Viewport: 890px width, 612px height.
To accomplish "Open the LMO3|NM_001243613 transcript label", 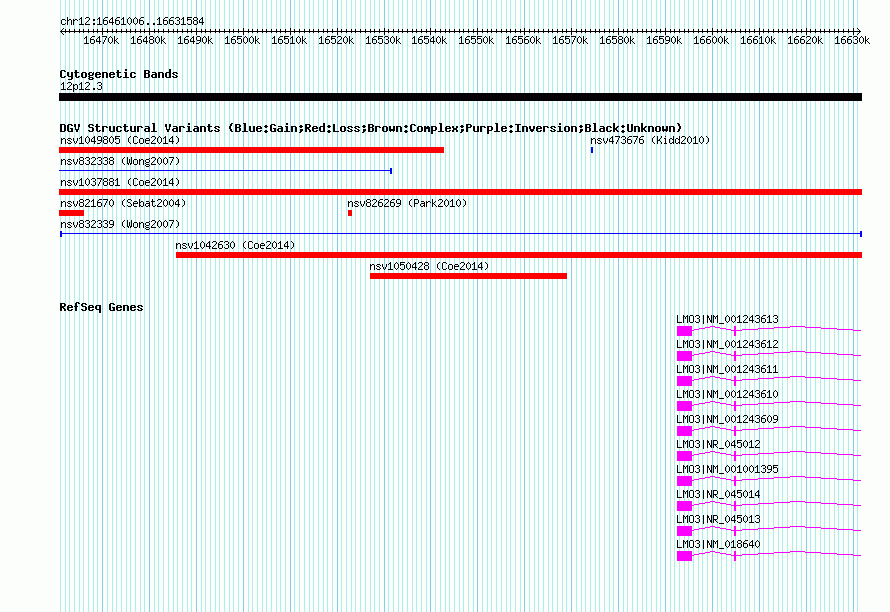I will [x=727, y=319].
